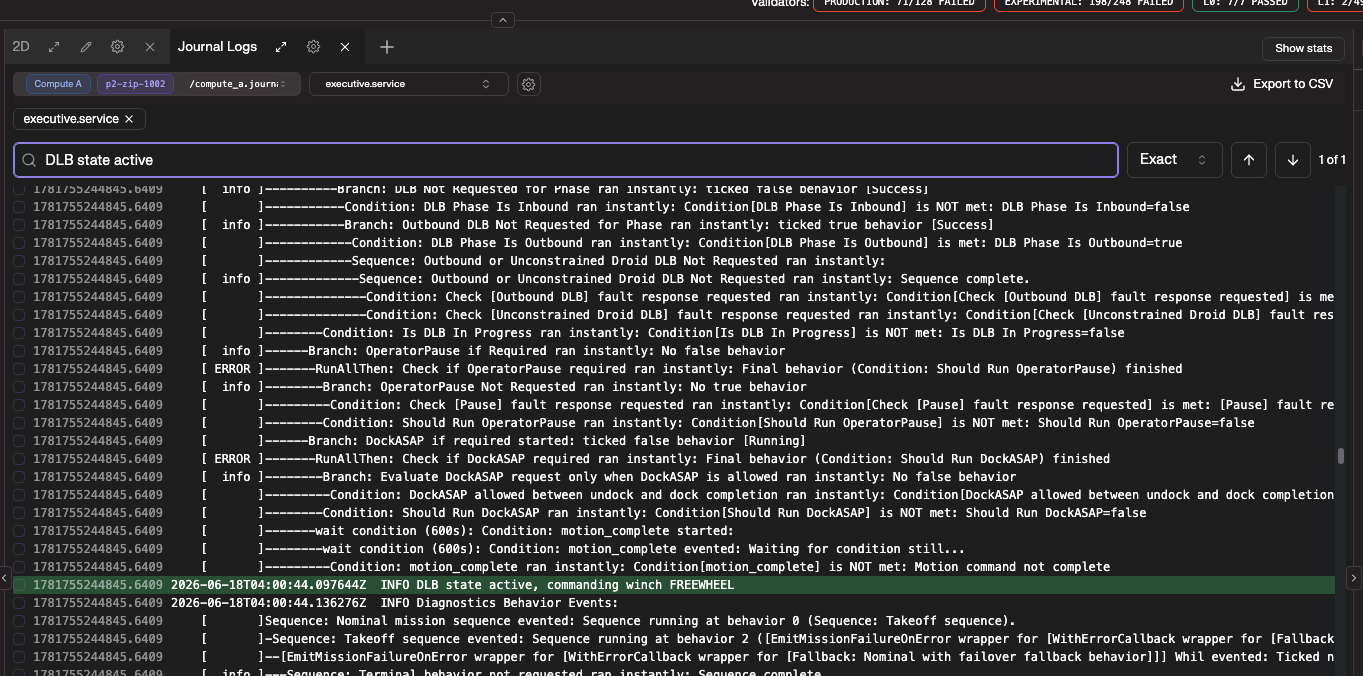
Task: Click the 'RunAllThen: Check if DockASAP required' ERROR line
Action: pos(674,459)
